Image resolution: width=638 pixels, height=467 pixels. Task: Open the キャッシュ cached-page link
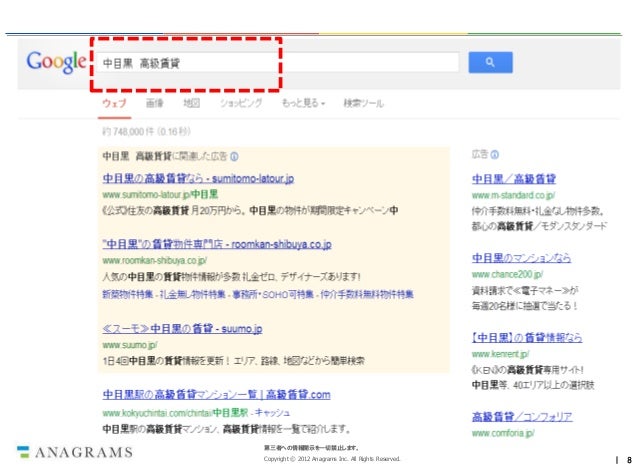[272, 413]
